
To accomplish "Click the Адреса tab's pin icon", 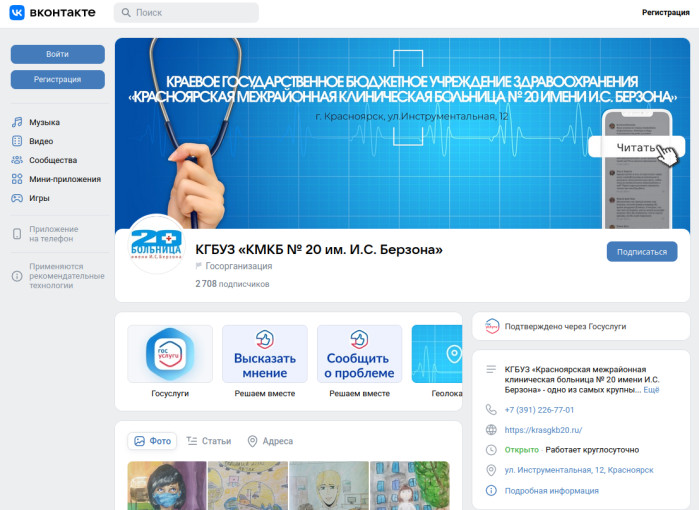I will (252, 441).
